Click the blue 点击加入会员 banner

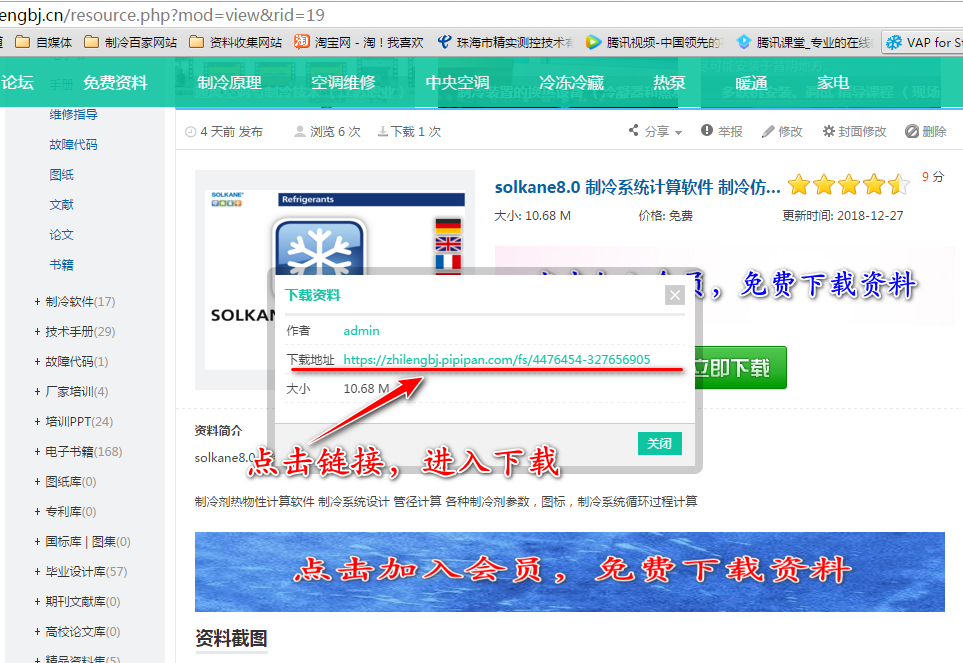[x=569, y=572]
